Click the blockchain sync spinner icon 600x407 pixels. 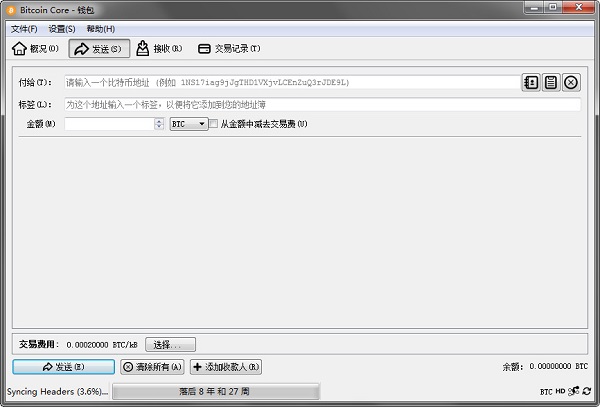pyautogui.click(x=587, y=391)
